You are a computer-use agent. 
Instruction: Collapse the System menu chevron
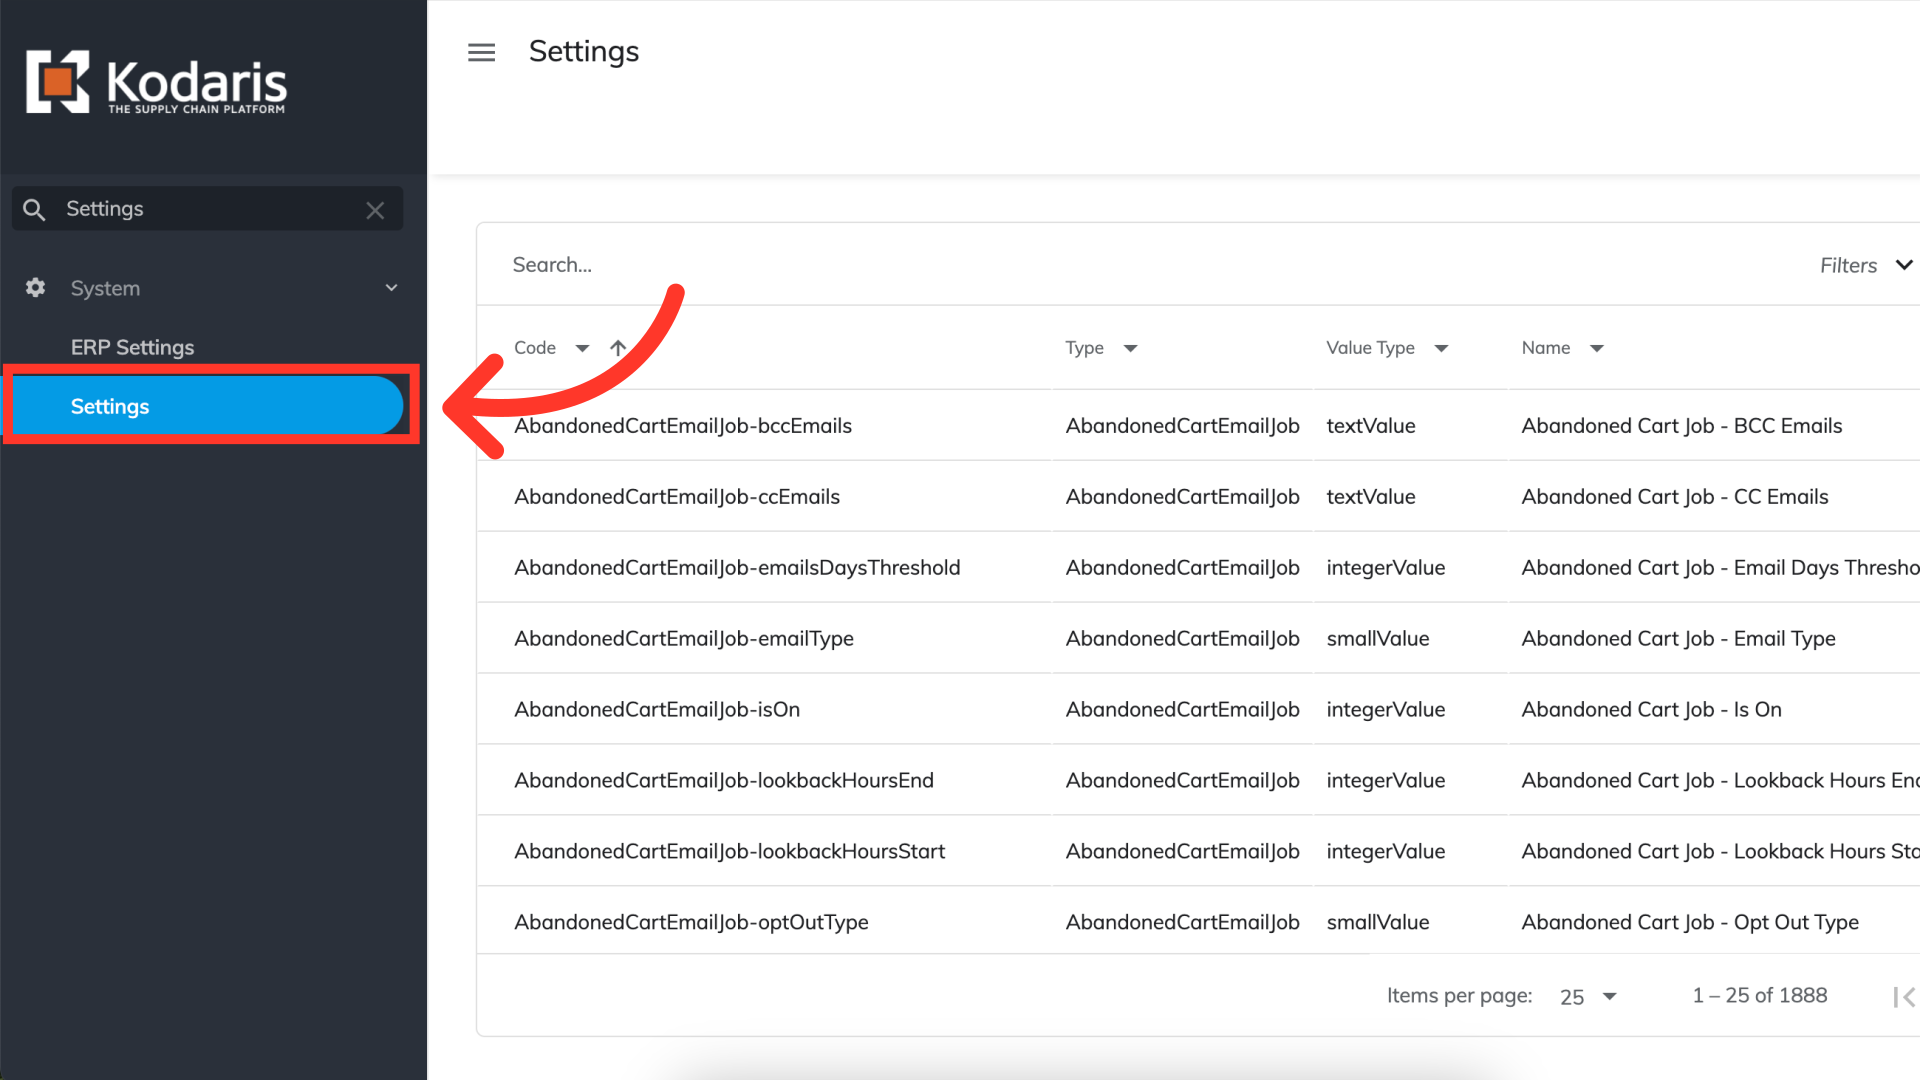coord(391,288)
